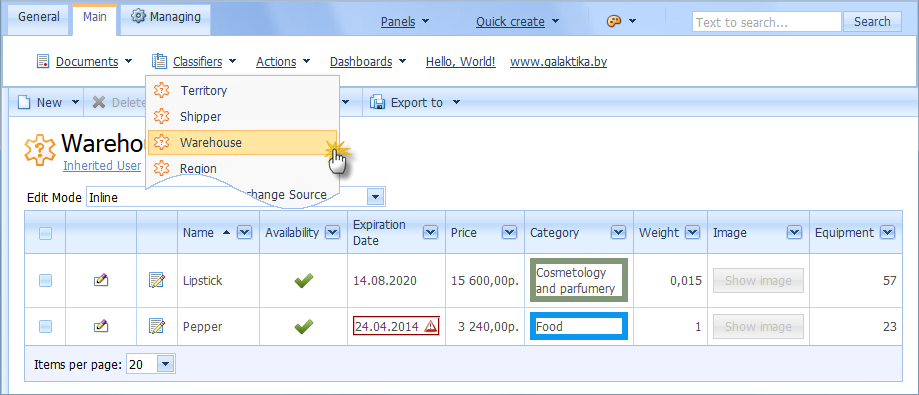Viewport: 919px width, 395px height.
Task: Open the Category column filter dropdown
Action: point(618,233)
